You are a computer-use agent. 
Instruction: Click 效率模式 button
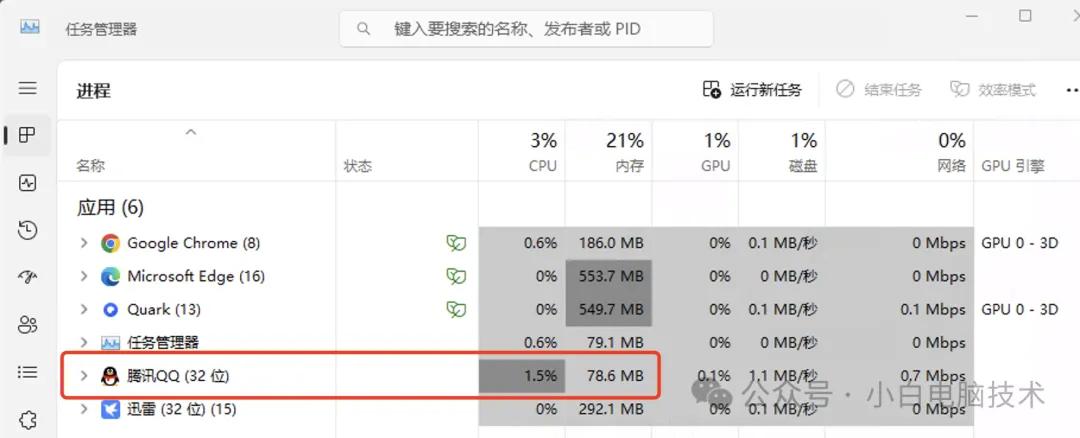point(993,90)
